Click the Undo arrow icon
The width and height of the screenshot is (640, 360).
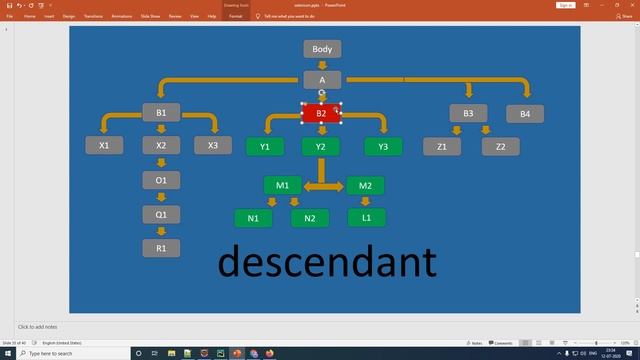(19, 5)
